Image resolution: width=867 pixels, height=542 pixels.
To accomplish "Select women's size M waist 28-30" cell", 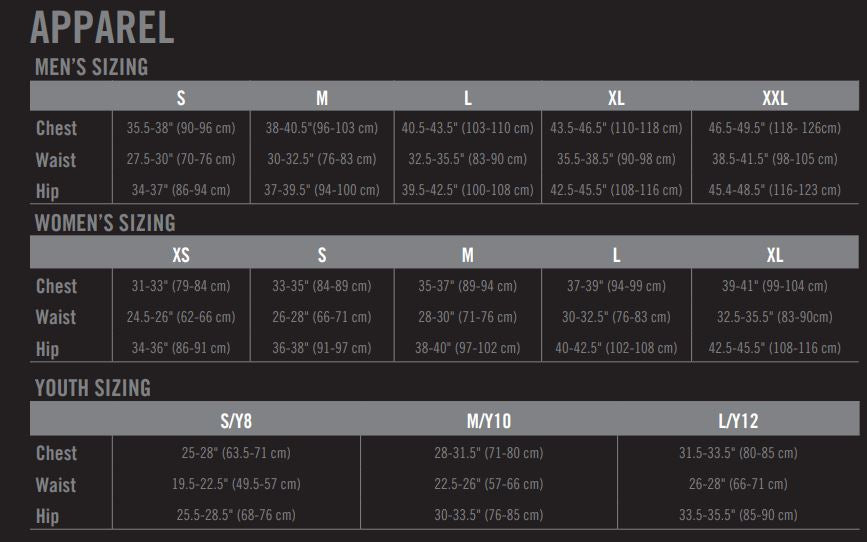I will point(468,317).
